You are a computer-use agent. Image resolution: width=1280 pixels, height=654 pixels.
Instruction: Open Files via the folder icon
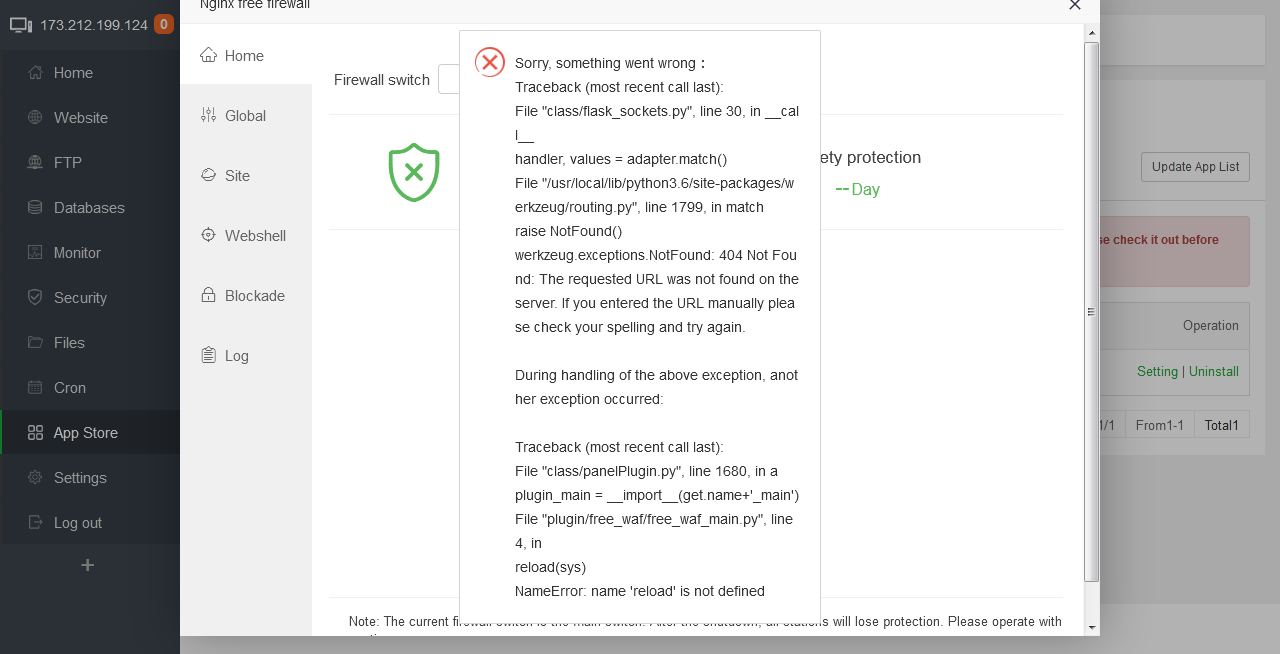coord(35,343)
